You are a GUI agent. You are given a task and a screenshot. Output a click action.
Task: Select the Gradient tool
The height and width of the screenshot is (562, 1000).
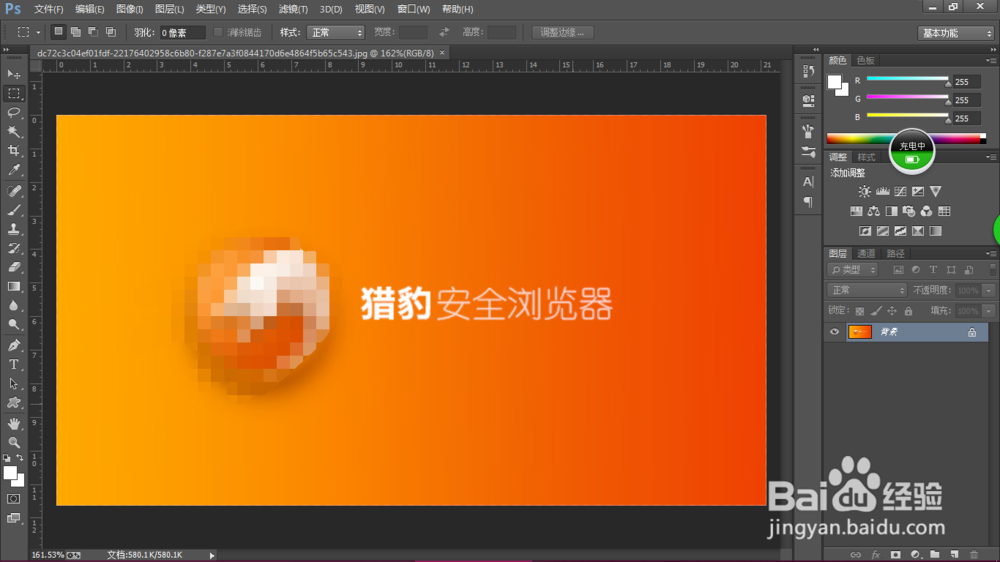13,286
